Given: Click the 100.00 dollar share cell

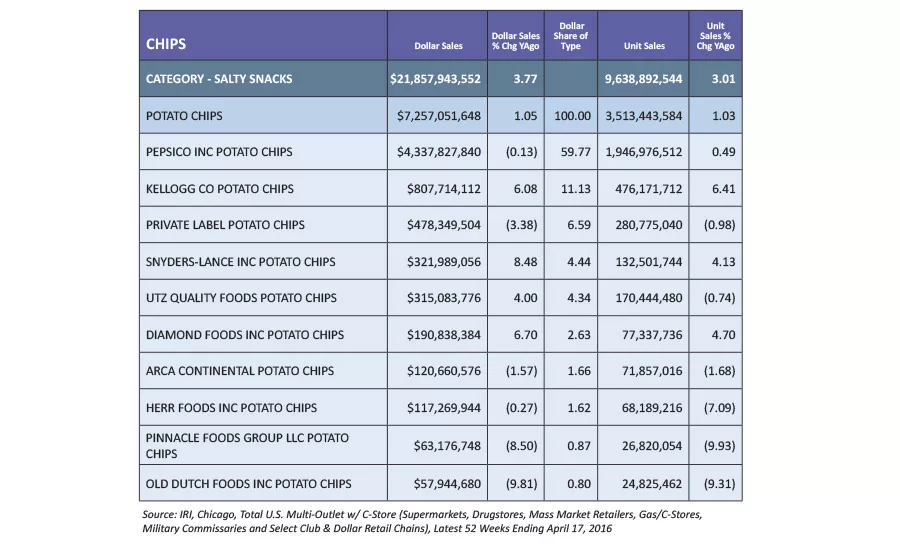Looking at the screenshot, I should (572, 116).
